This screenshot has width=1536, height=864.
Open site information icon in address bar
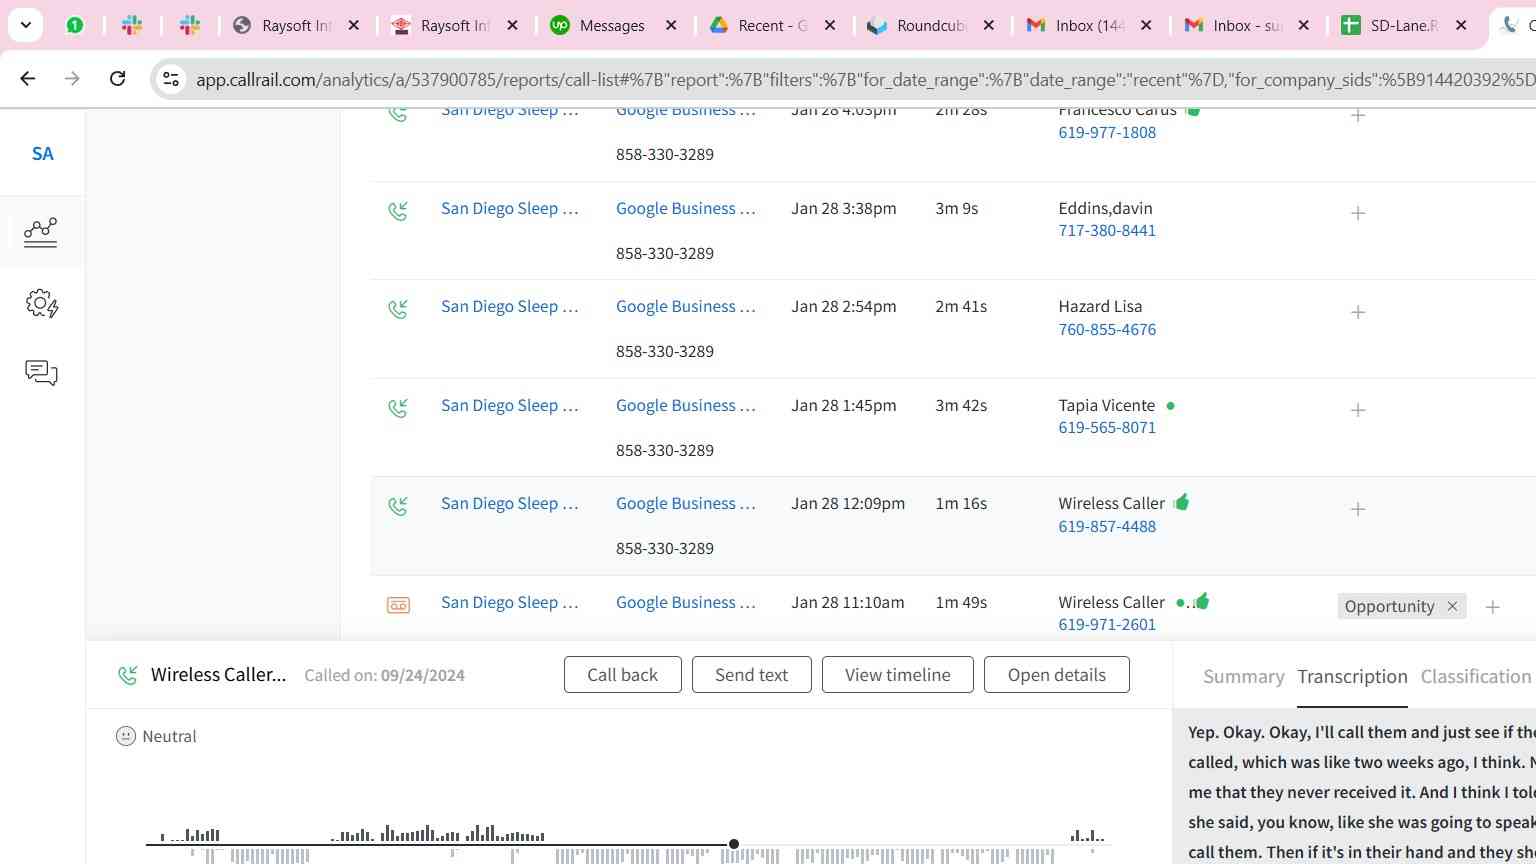tap(171, 79)
